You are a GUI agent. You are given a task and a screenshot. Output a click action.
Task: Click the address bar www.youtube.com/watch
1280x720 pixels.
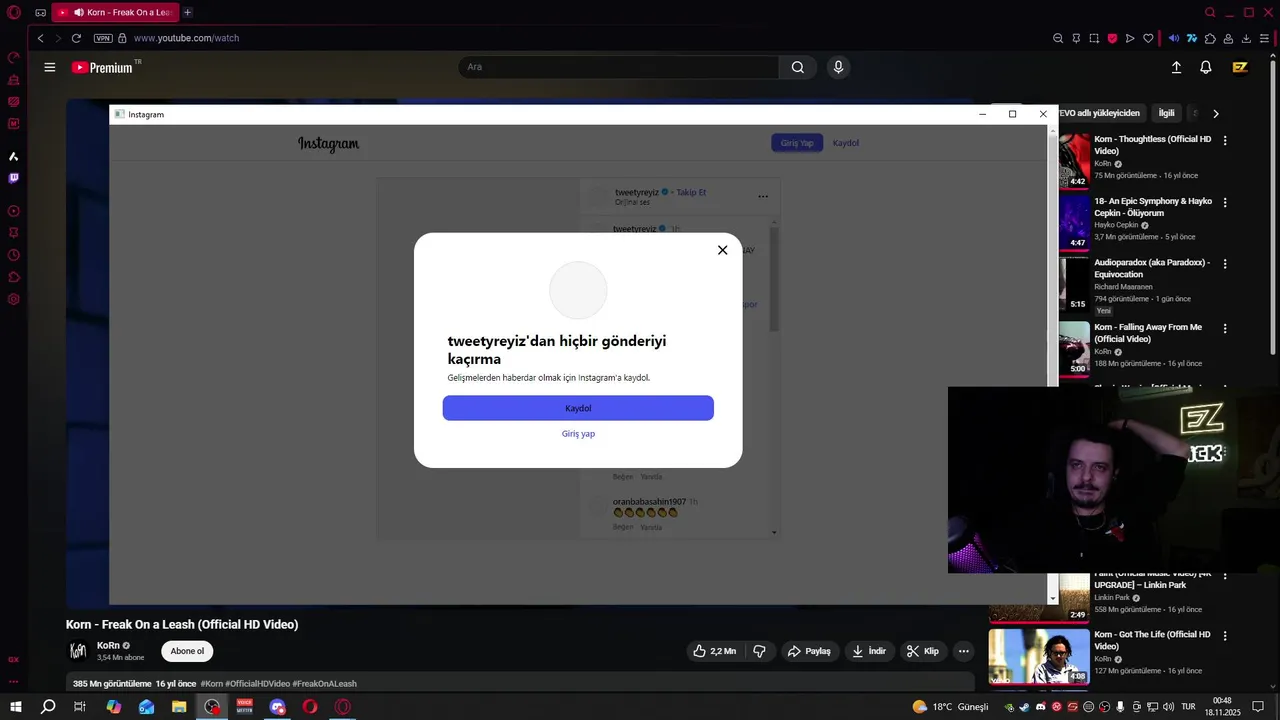click(x=186, y=38)
